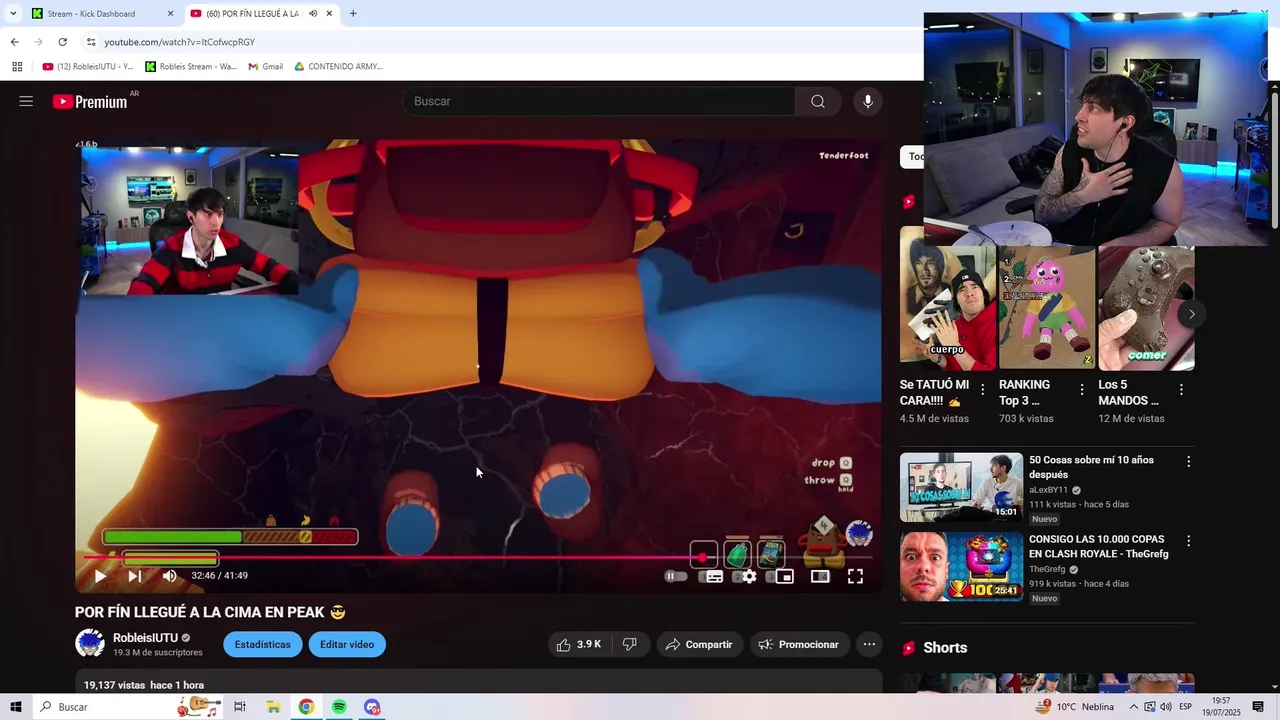Open the Gmail bookmark

[265, 67]
